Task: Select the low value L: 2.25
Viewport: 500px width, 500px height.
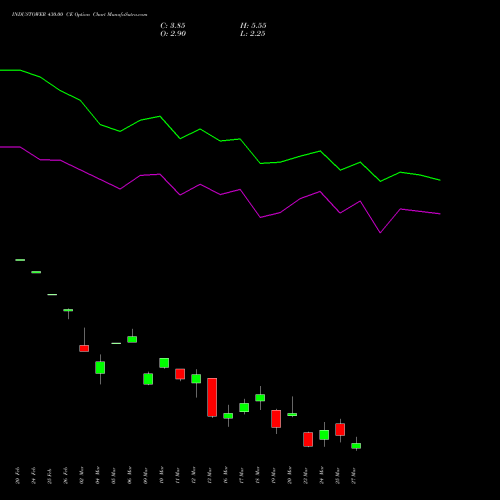Action: click(x=253, y=34)
